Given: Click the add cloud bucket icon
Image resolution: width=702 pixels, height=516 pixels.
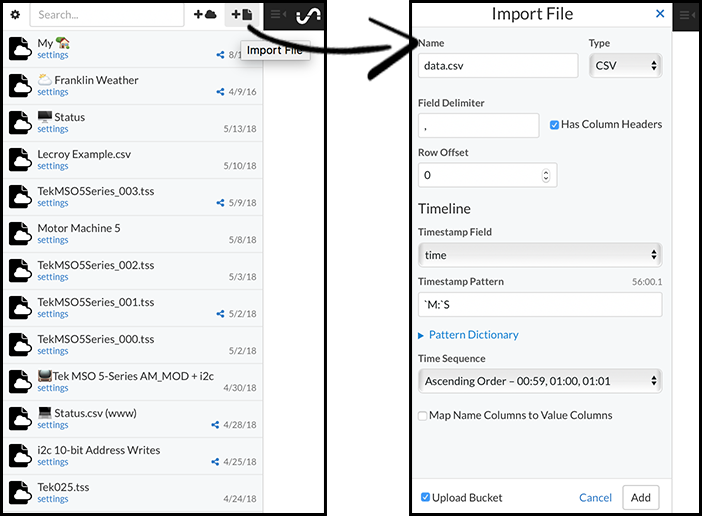Looking at the screenshot, I should (205, 15).
